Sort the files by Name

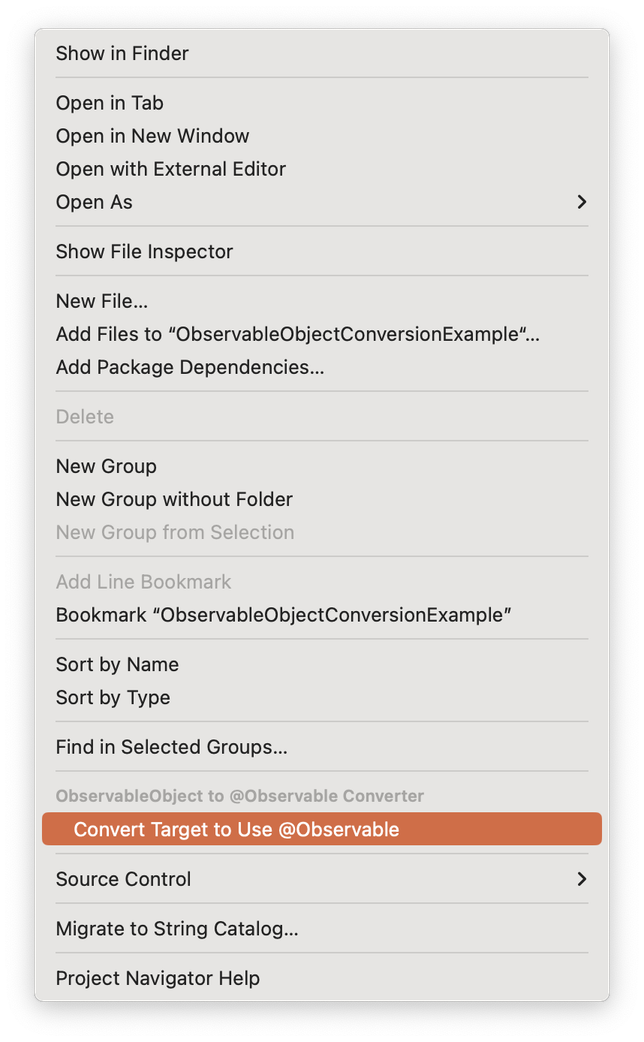pos(117,663)
